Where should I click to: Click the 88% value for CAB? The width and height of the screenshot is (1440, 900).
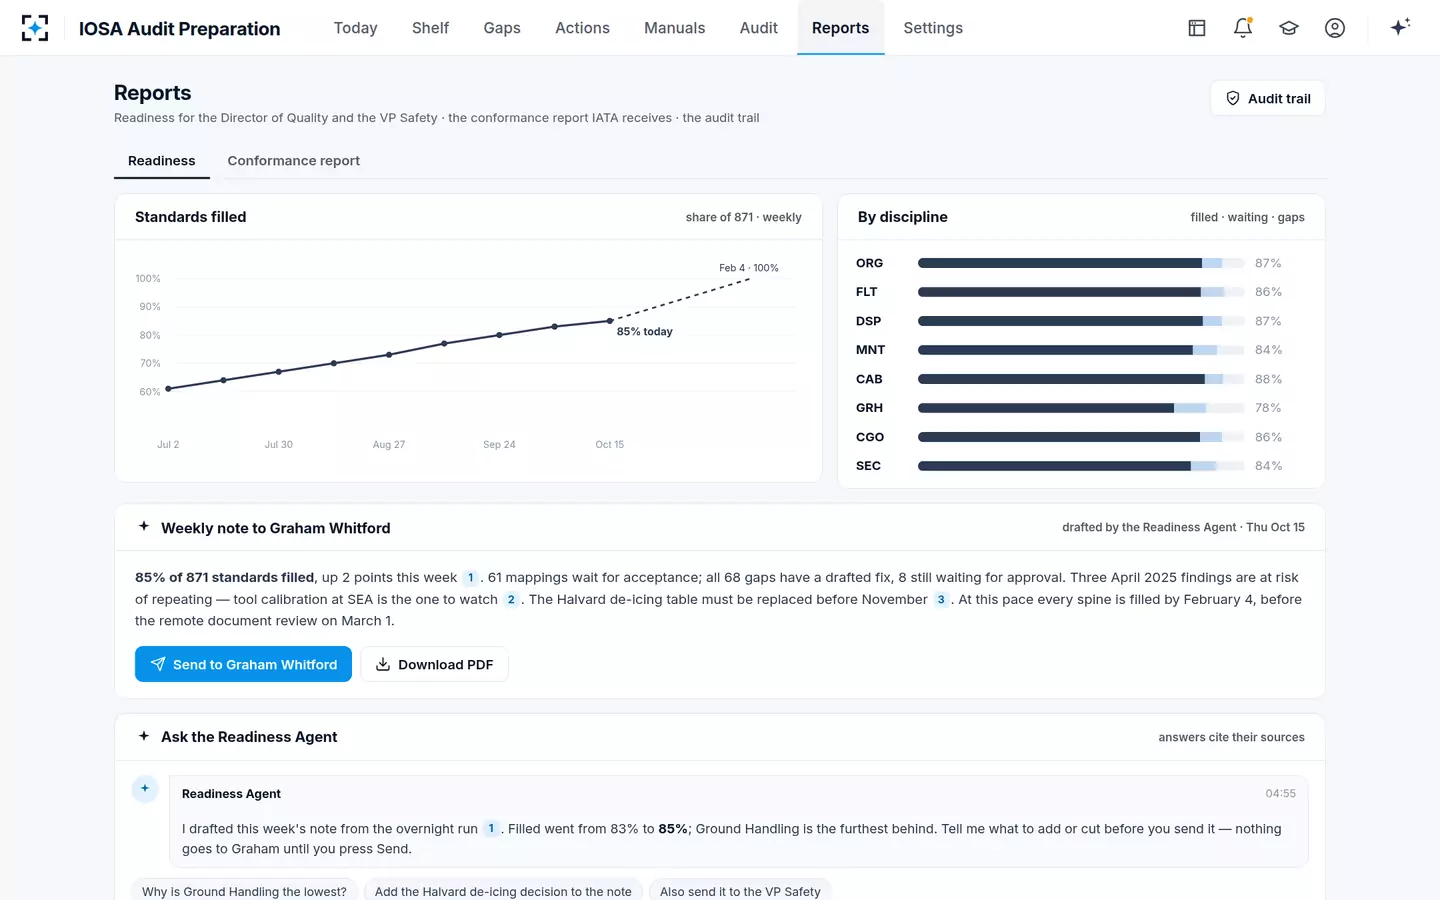click(x=1268, y=379)
